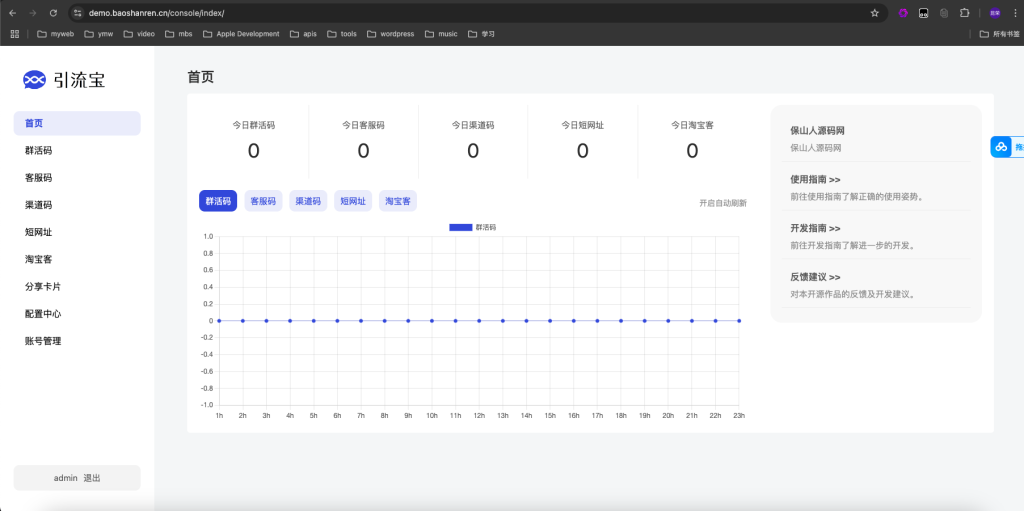Open the wordpress bookmark folder
1024x511 pixels.
click(391, 34)
